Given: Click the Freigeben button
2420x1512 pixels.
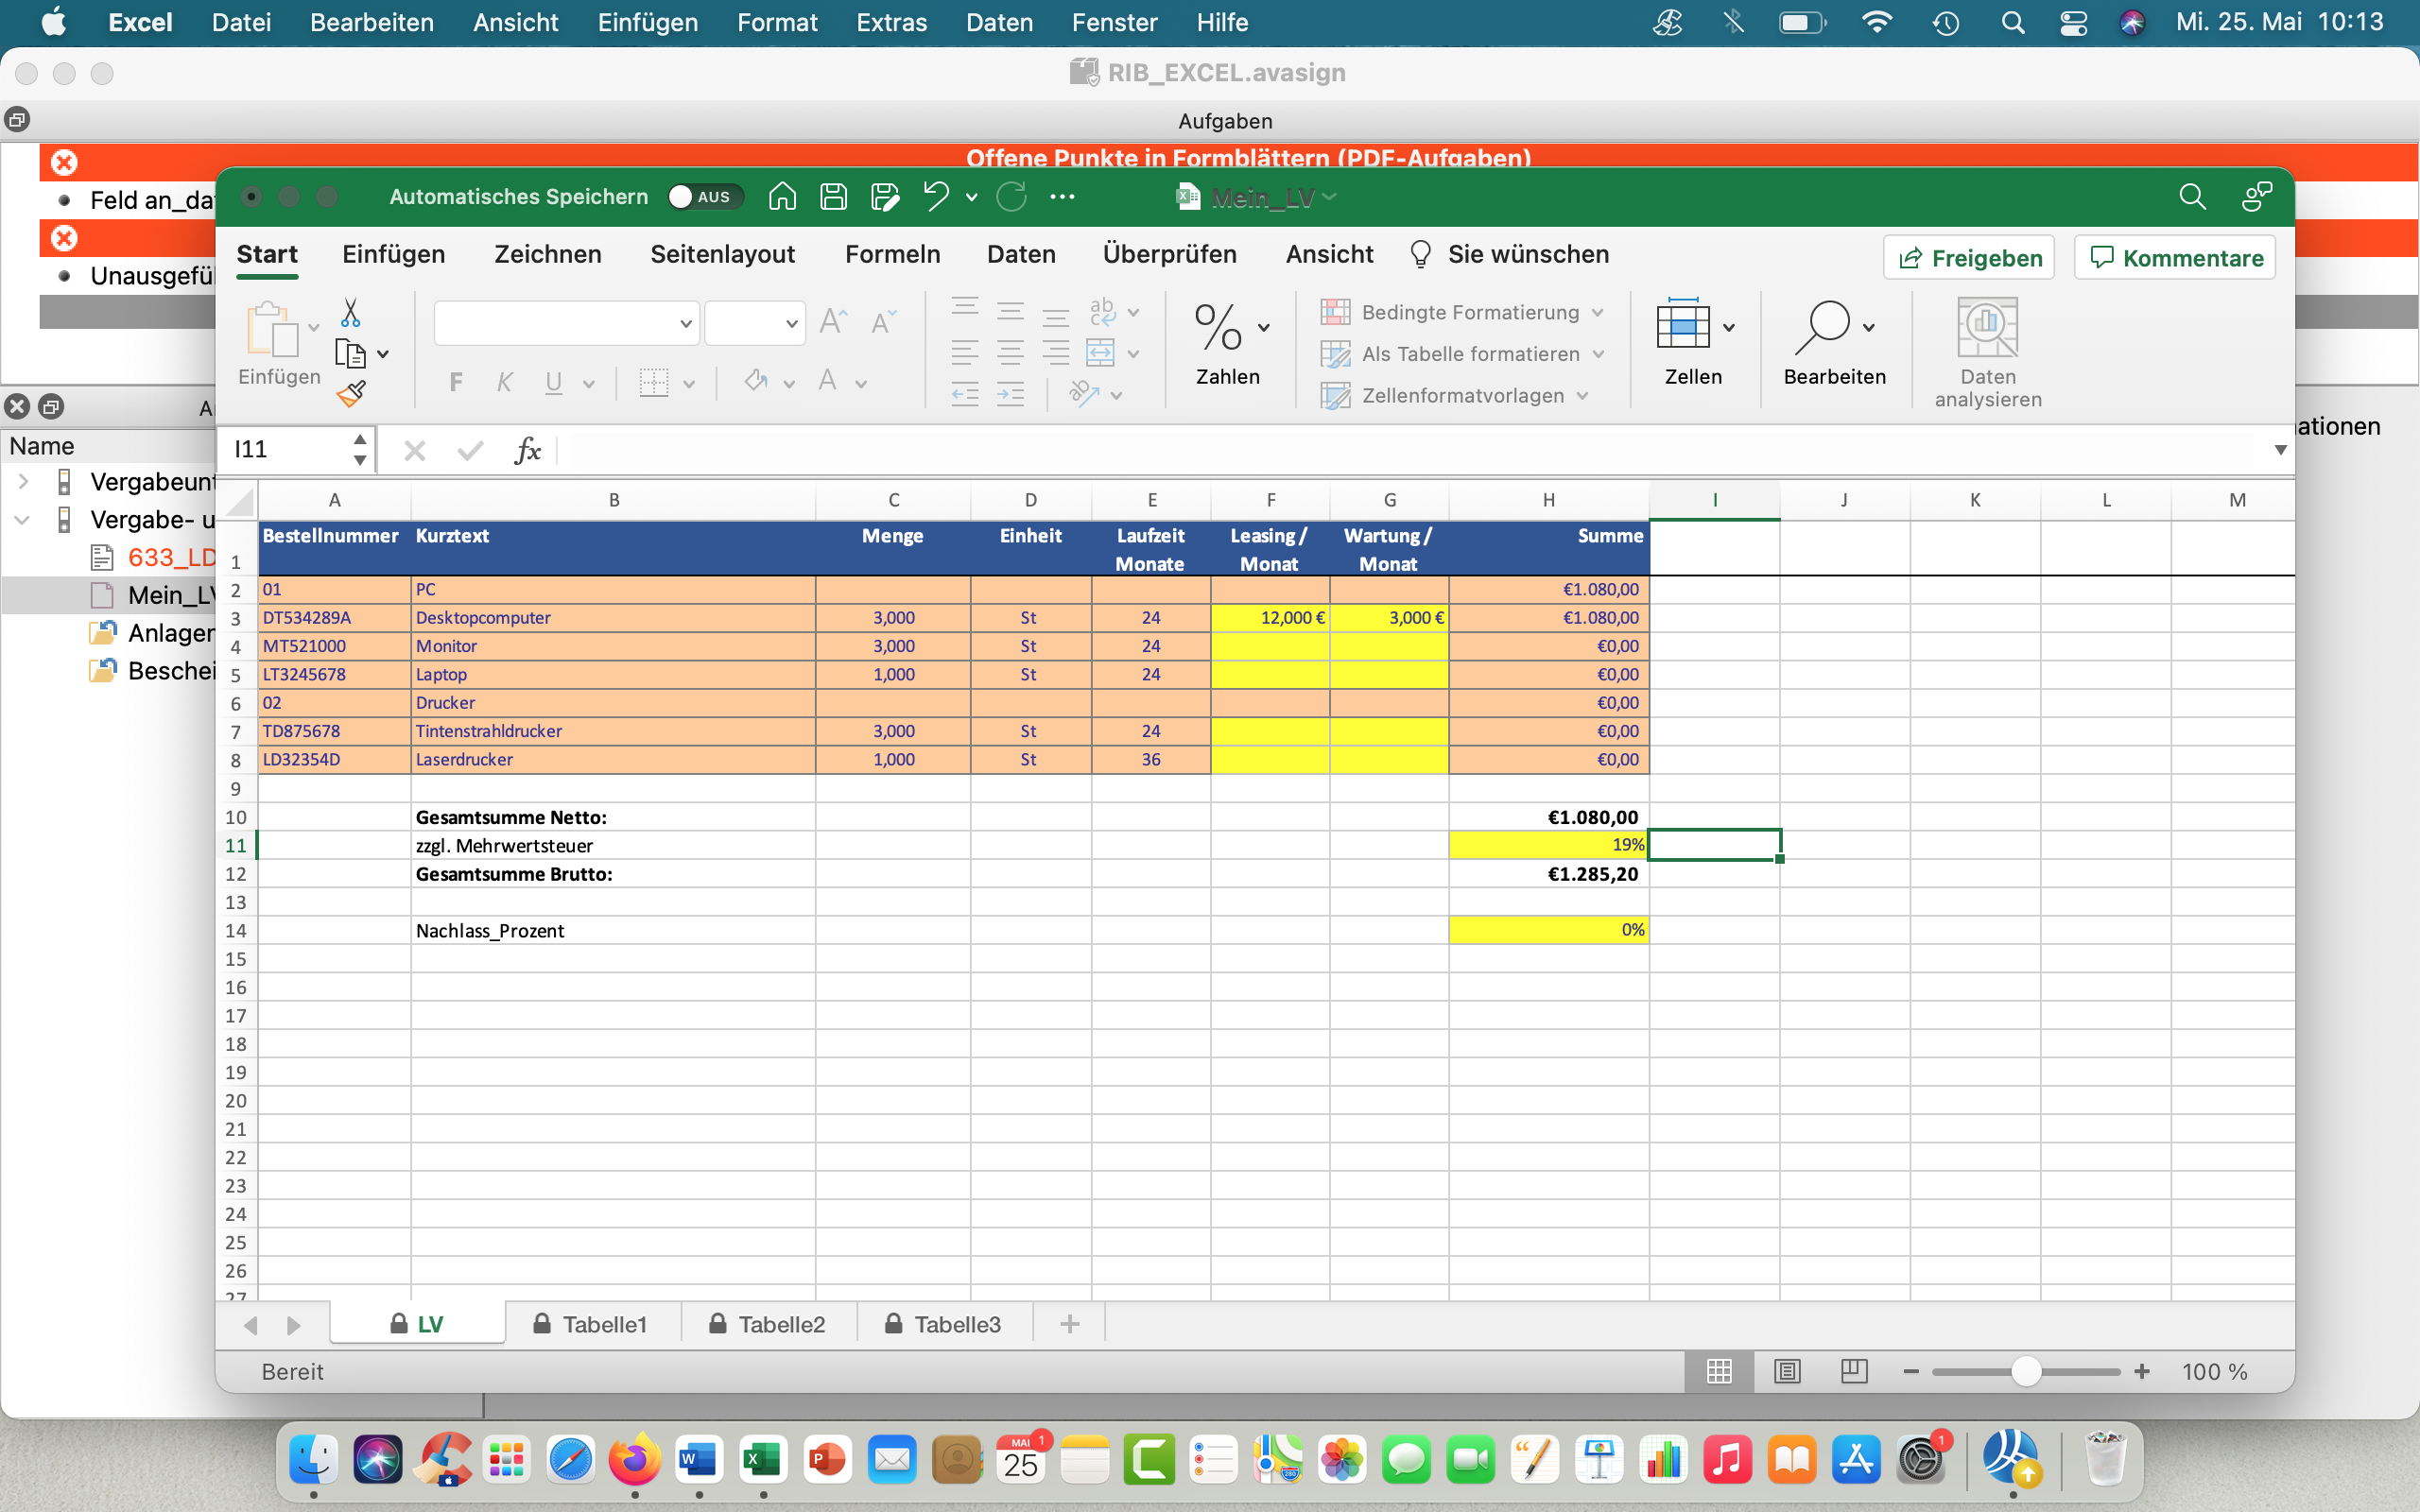Looking at the screenshot, I should tap(1969, 258).
